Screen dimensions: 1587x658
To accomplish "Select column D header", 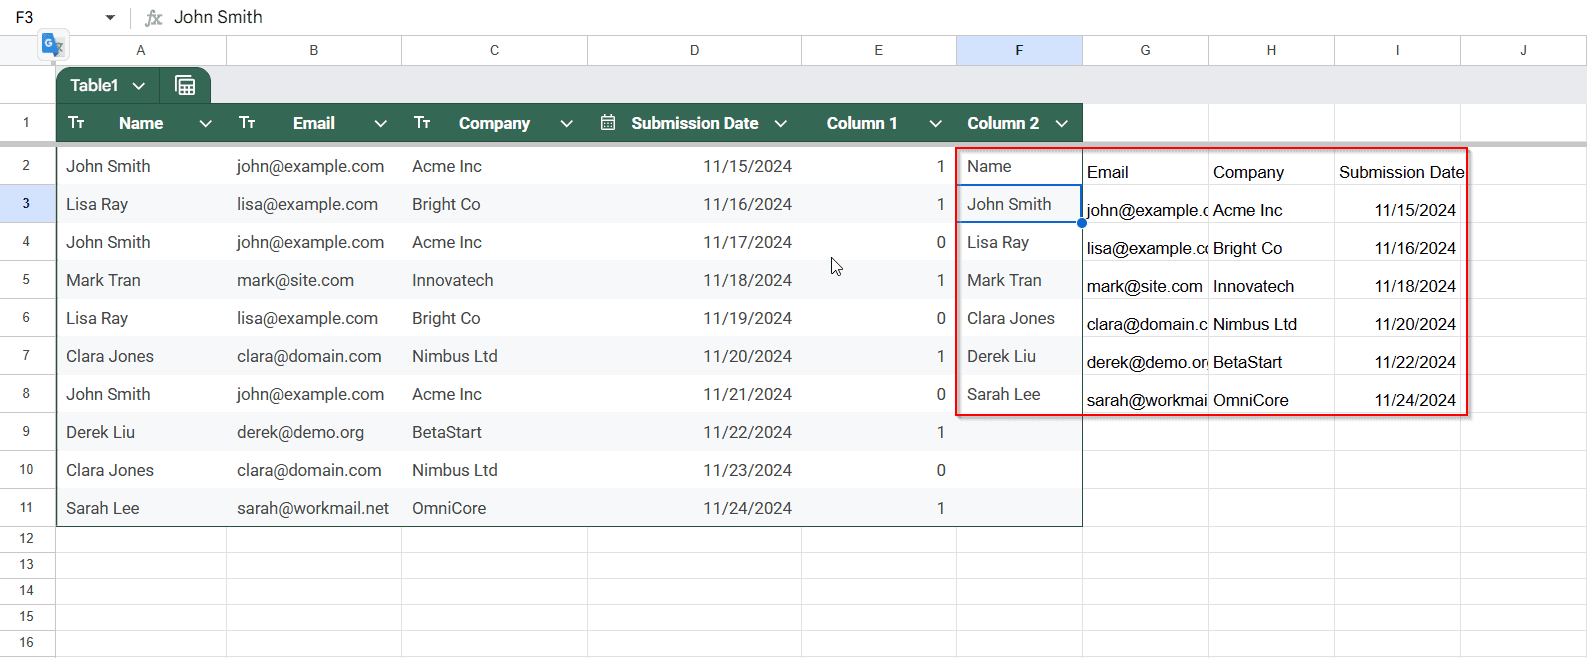I will tap(694, 50).
